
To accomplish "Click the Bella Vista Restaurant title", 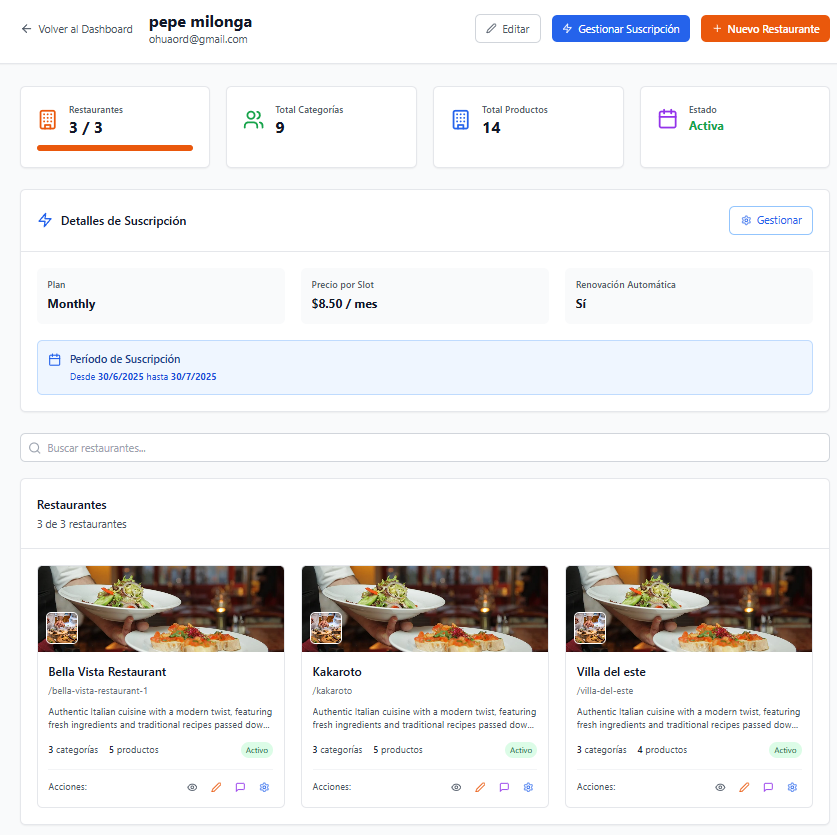I will click(107, 672).
